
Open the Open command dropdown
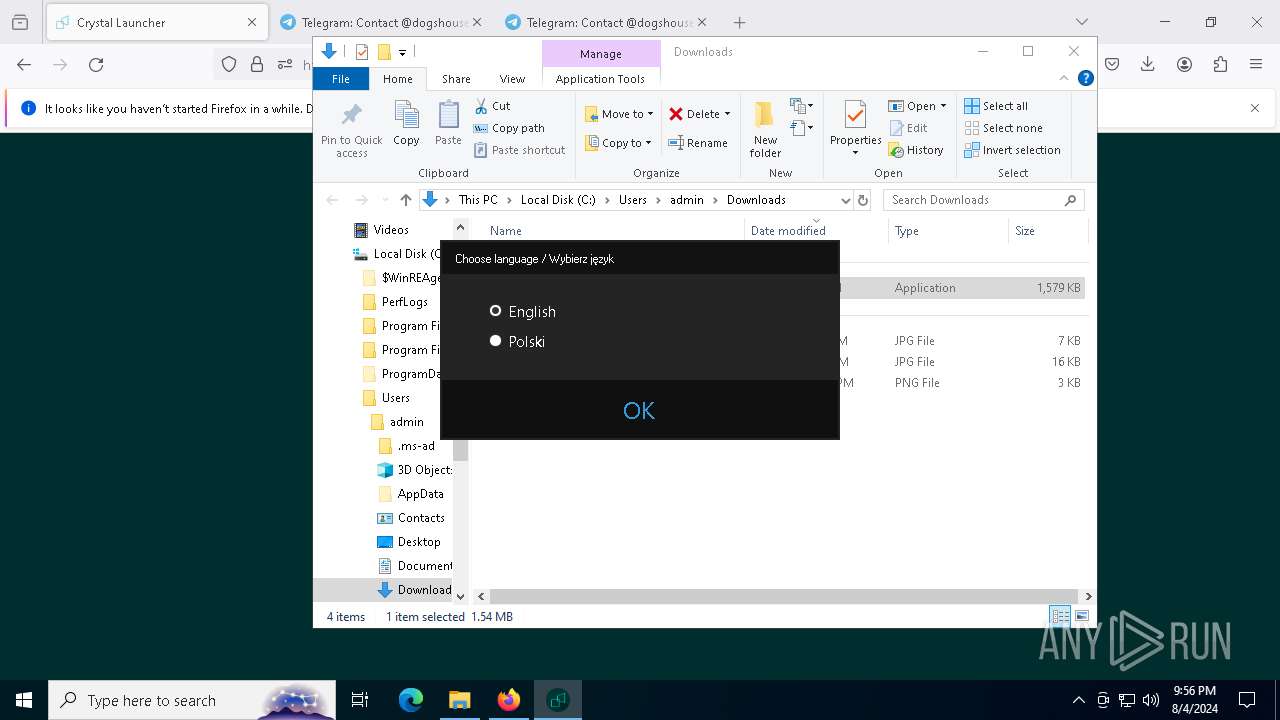(x=917, y=106)
